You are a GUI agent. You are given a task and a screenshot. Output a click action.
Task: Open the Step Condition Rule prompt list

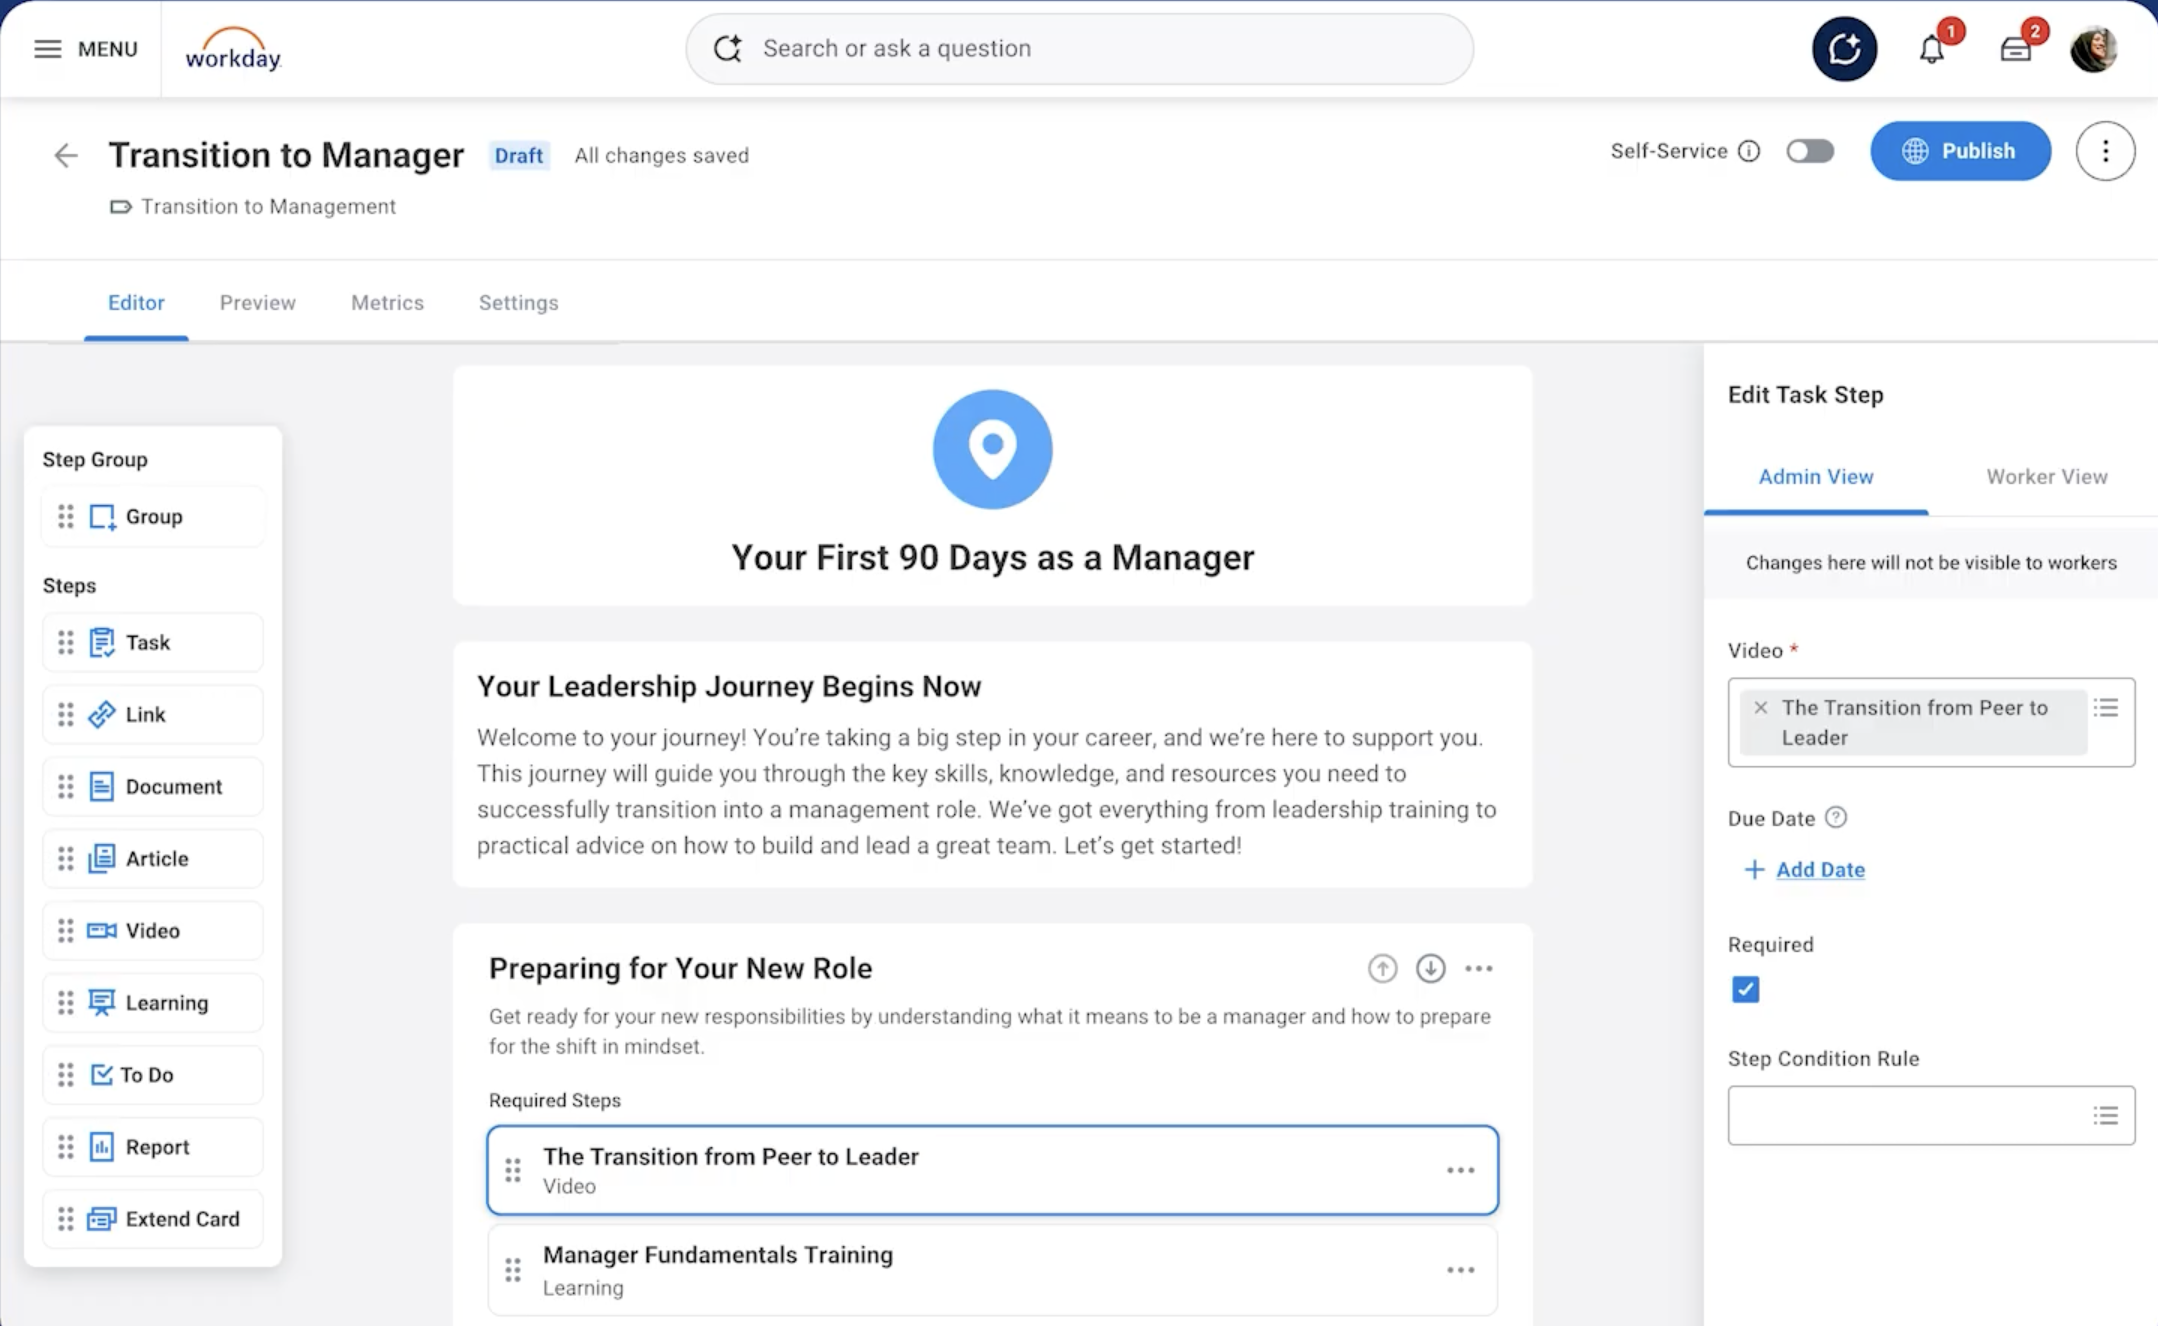[2106, 1115]
